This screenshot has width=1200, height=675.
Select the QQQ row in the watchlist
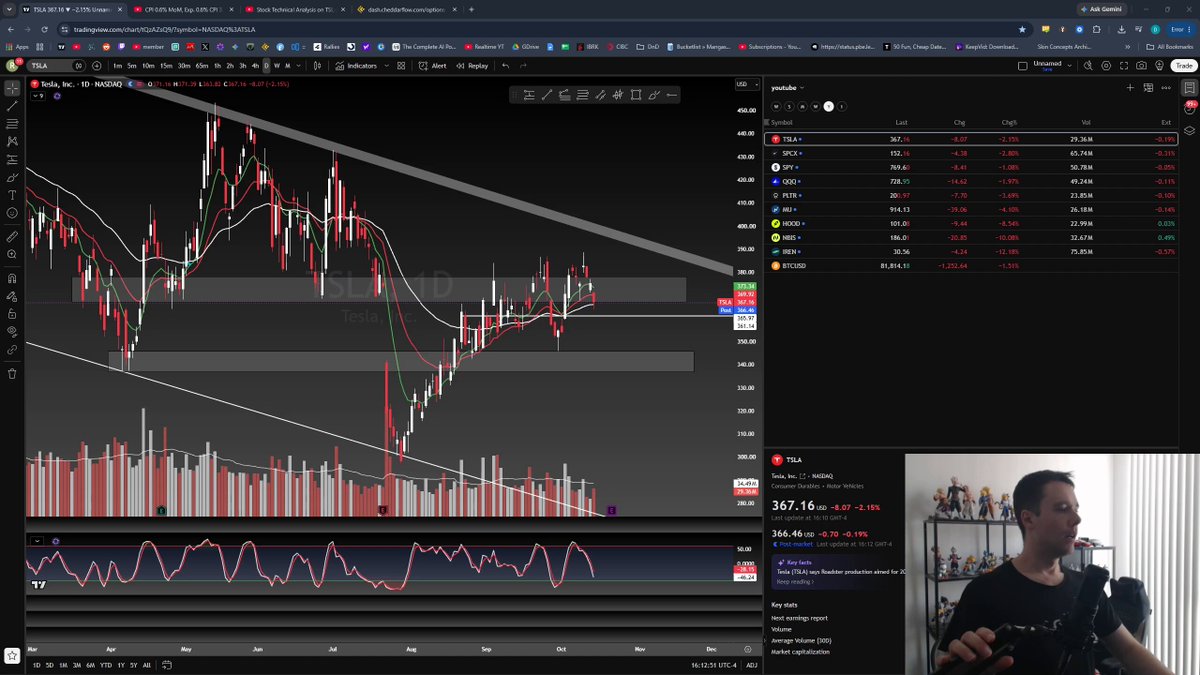[970, 181]
